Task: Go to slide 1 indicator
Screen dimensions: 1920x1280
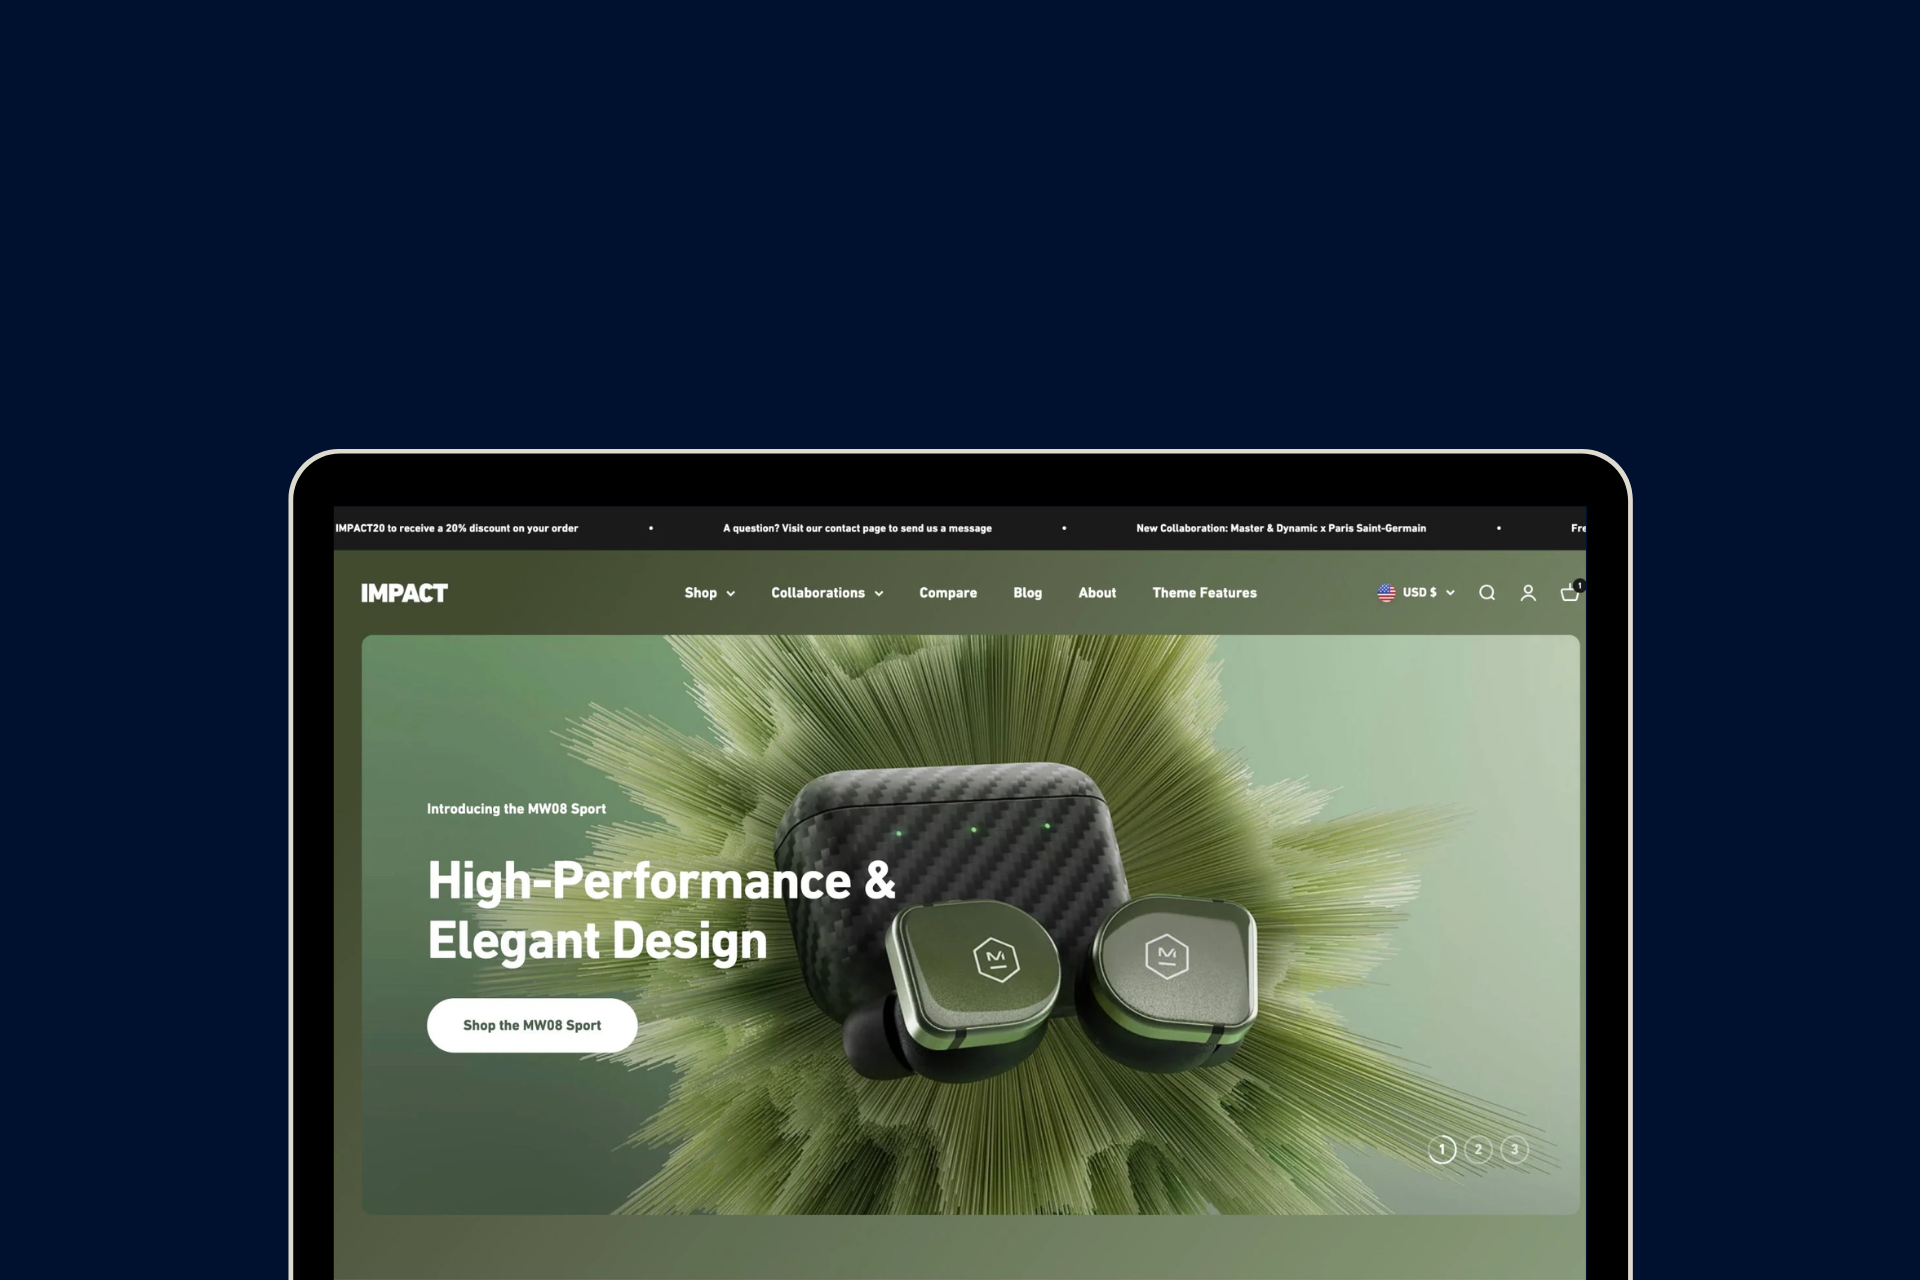Action: point(1441,1150)
